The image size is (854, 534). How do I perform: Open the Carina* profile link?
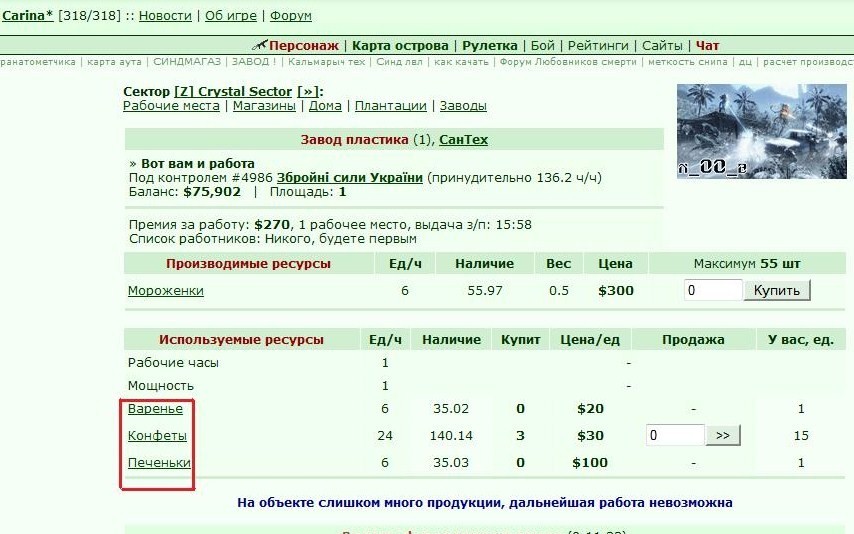(x=27, y=15)
